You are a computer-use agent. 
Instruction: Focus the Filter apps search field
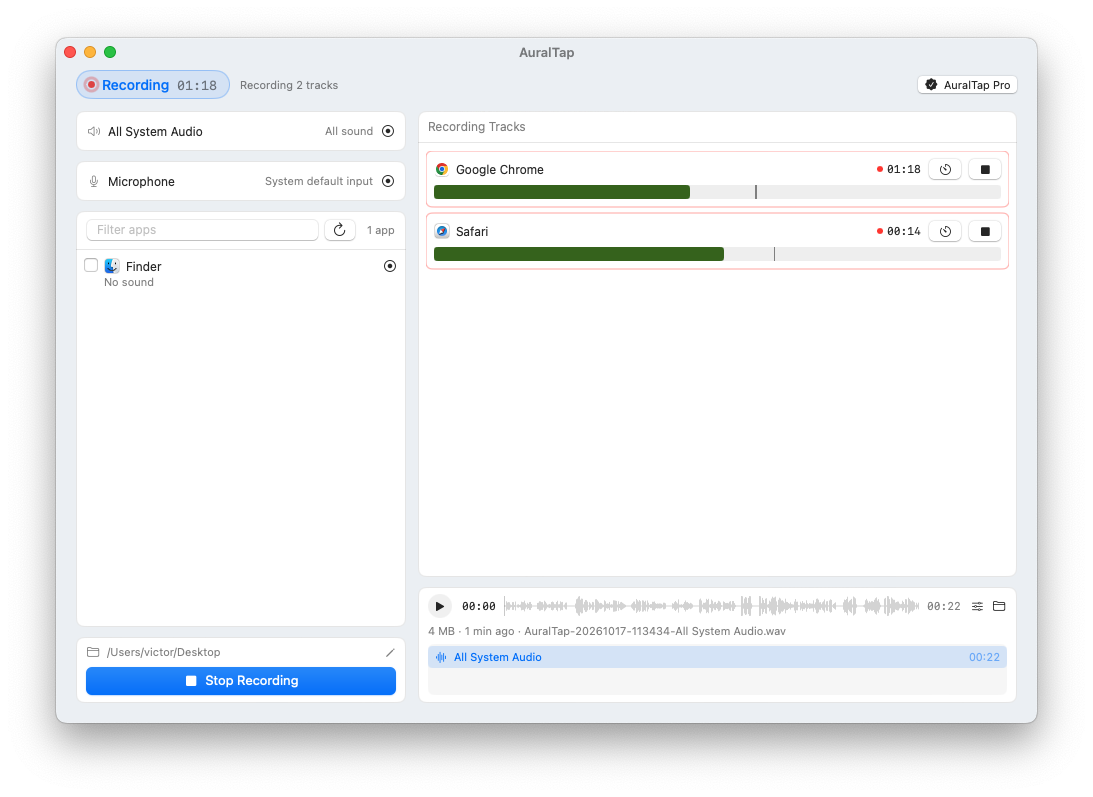click(x=202, y=230)
